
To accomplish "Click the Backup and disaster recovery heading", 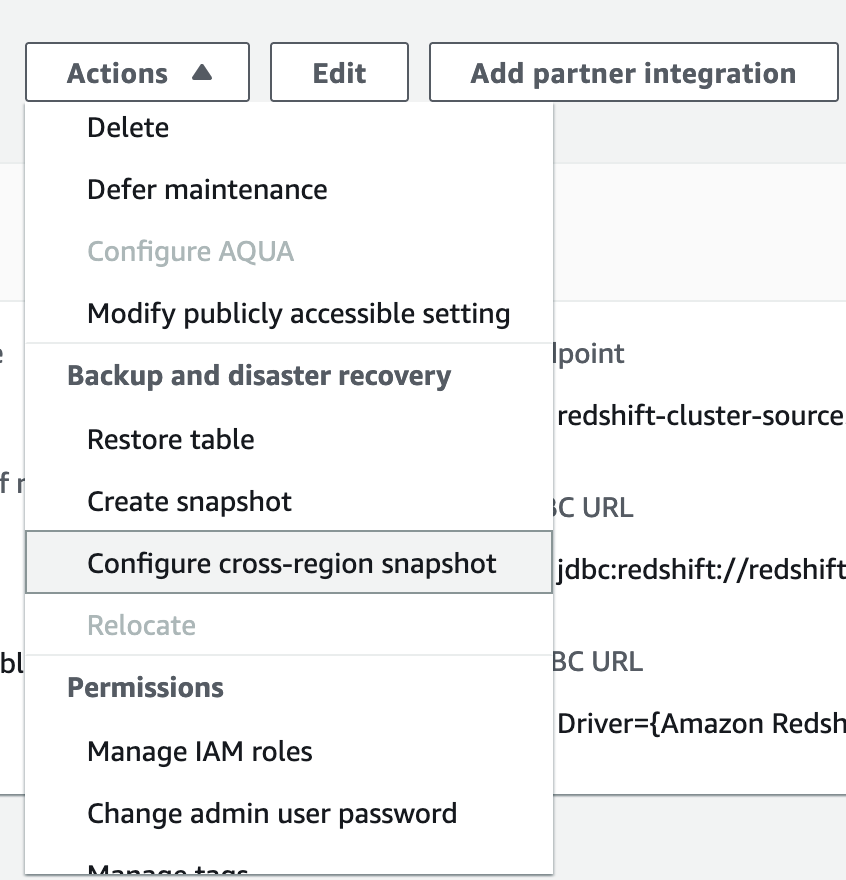I will pyautogui.click(x=259, y=376).
